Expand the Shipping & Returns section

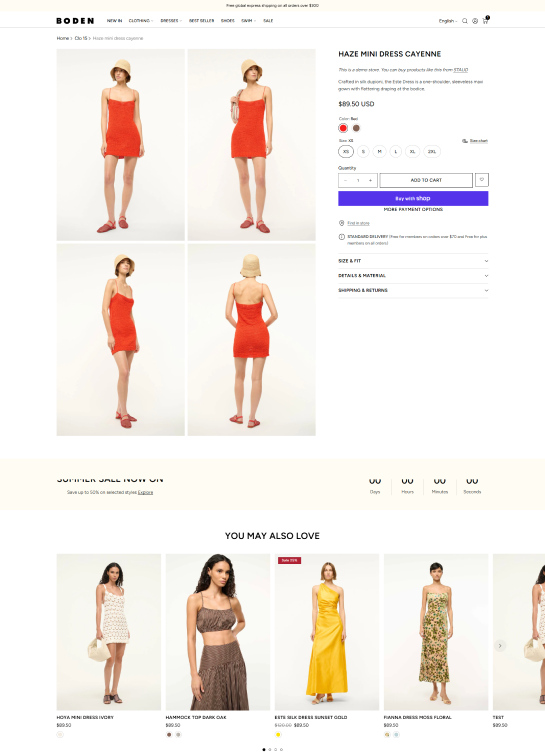coord(413,291)
